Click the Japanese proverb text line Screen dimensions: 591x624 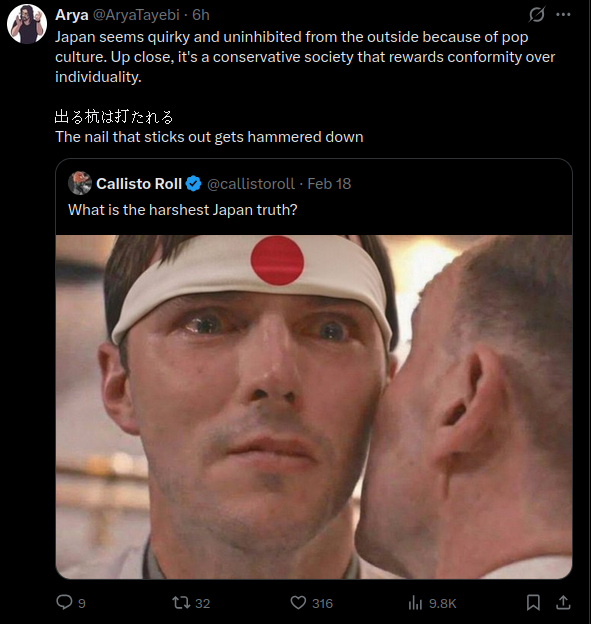(x=114, y=117)
